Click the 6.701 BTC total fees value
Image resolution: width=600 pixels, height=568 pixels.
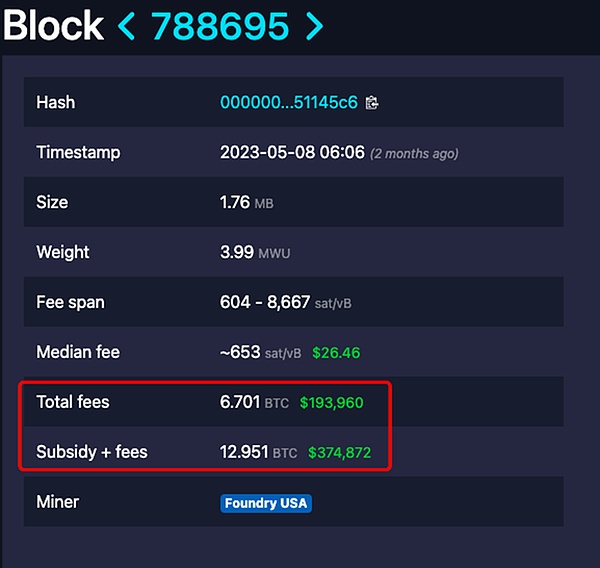tap(255, 402)
